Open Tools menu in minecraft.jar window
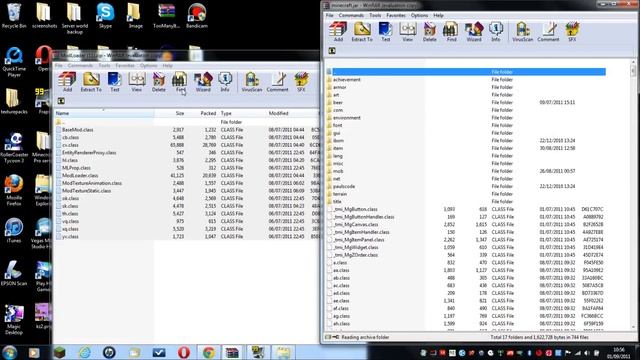The image size is (640, 360). 375,16
